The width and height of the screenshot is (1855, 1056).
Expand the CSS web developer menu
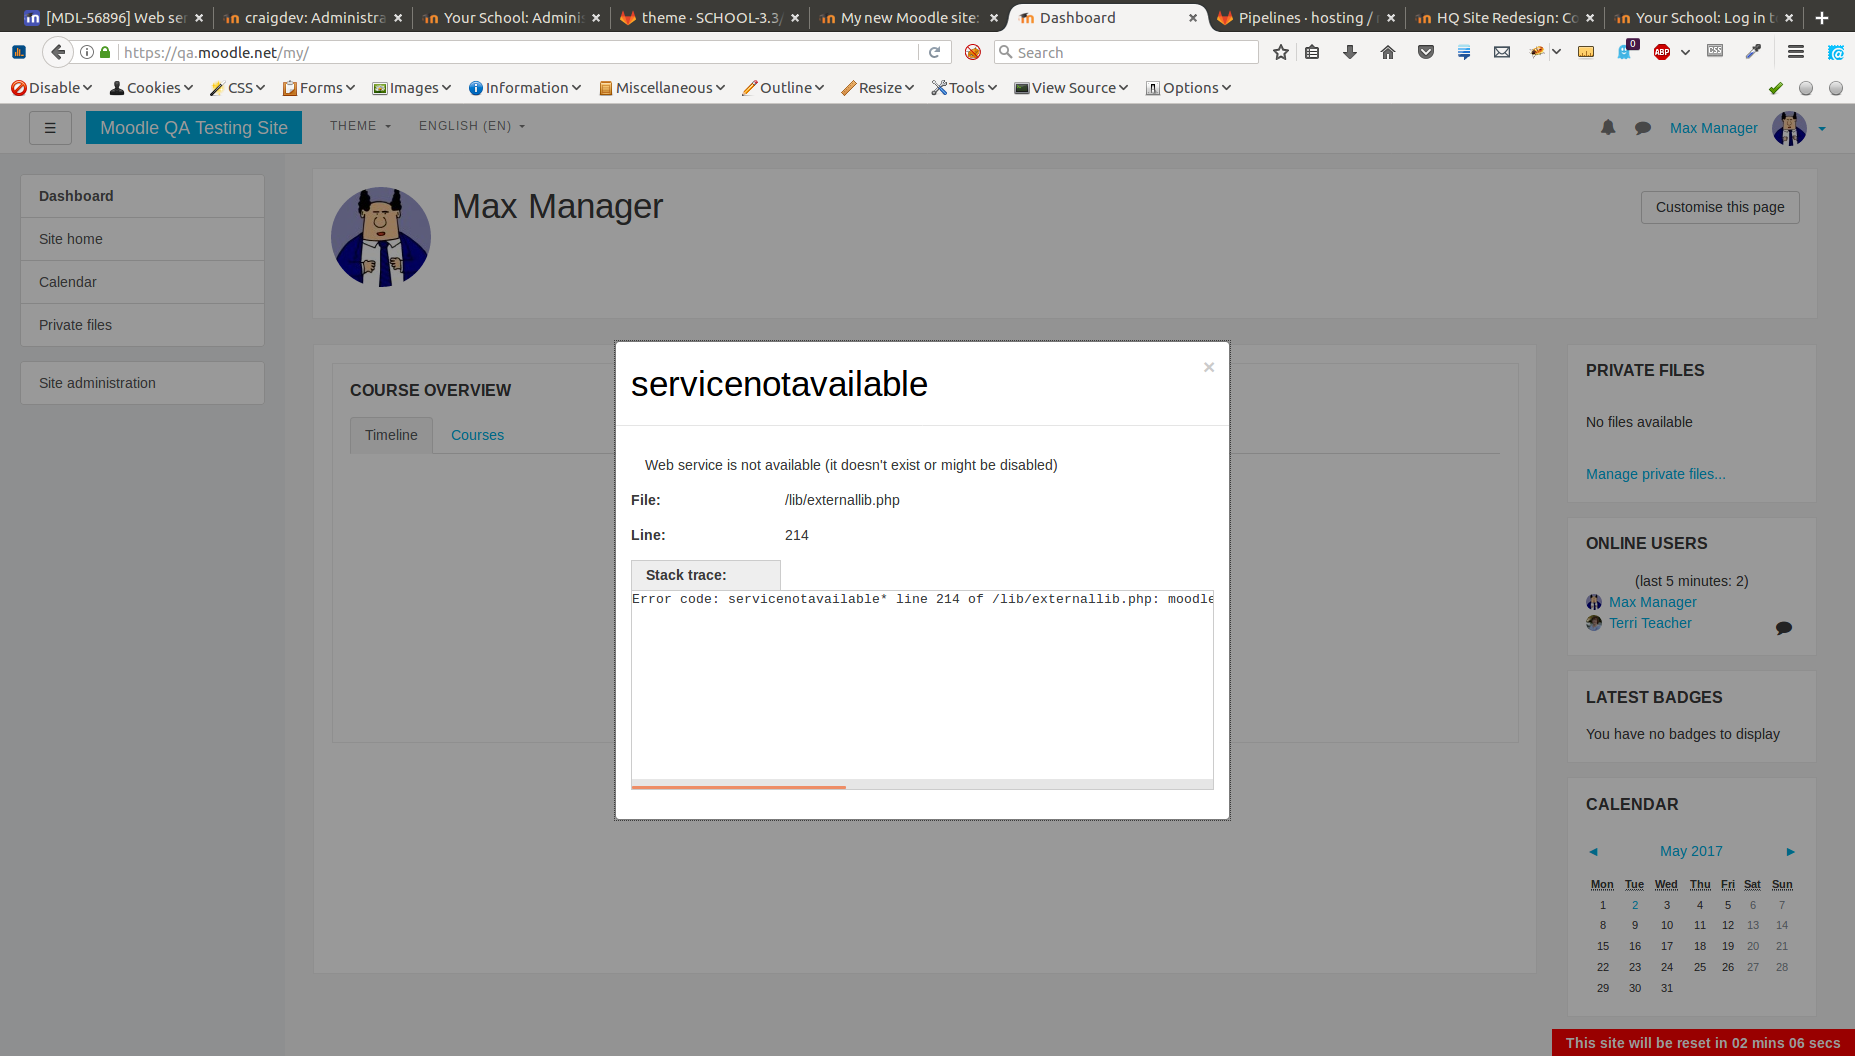238,88
